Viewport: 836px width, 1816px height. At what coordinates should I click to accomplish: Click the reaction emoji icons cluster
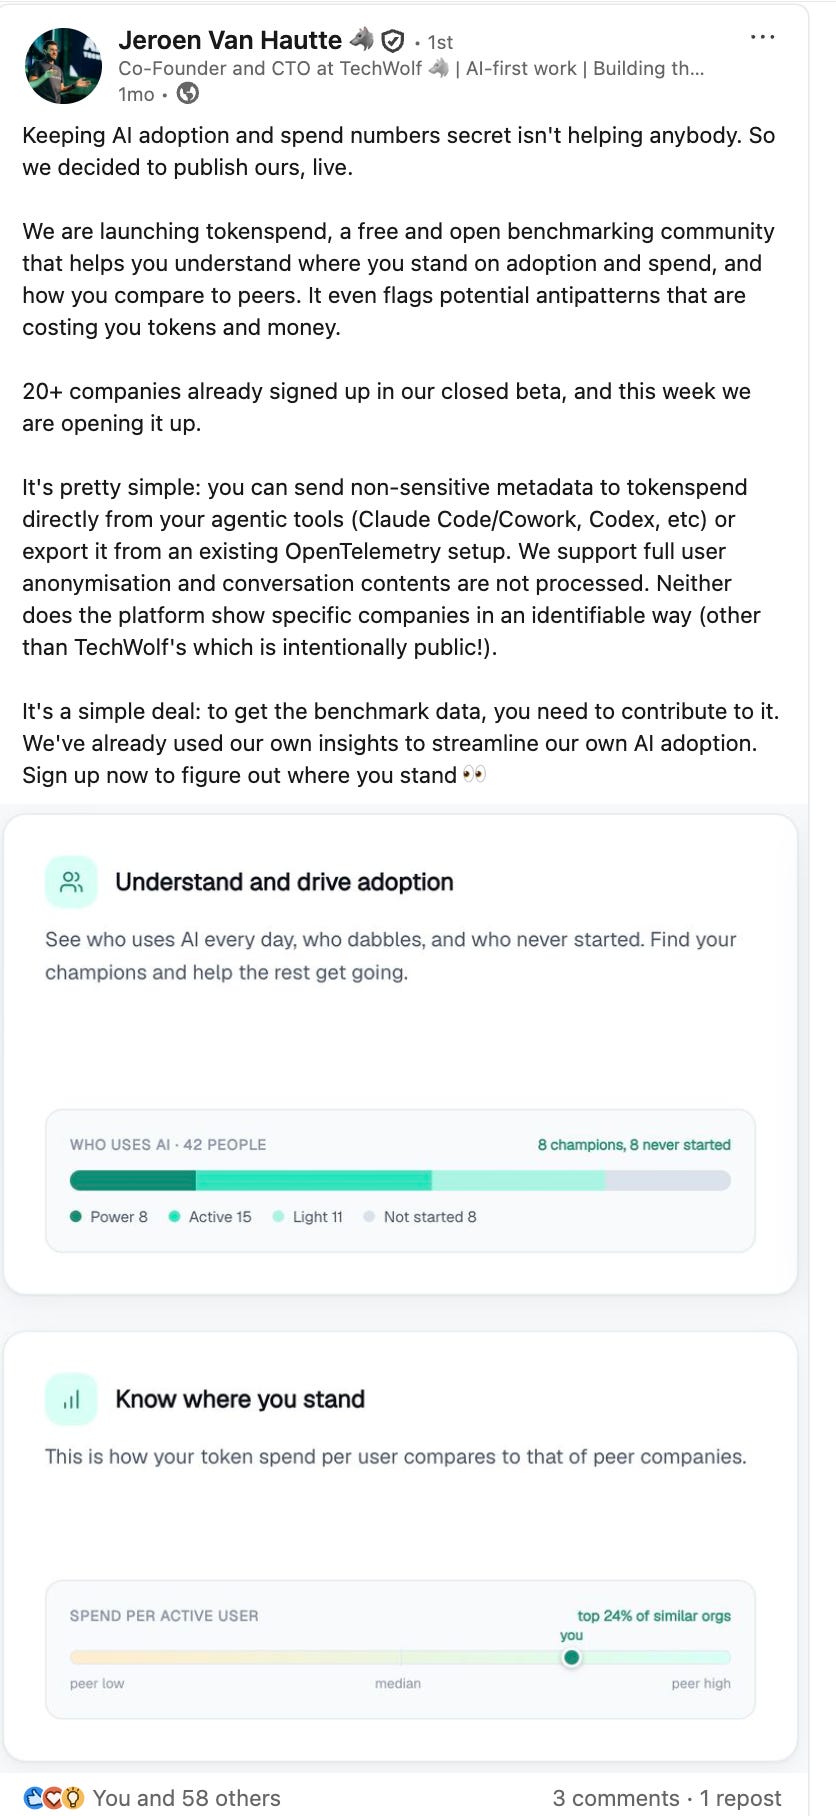pyautogui.click(x=54, y=1798)
